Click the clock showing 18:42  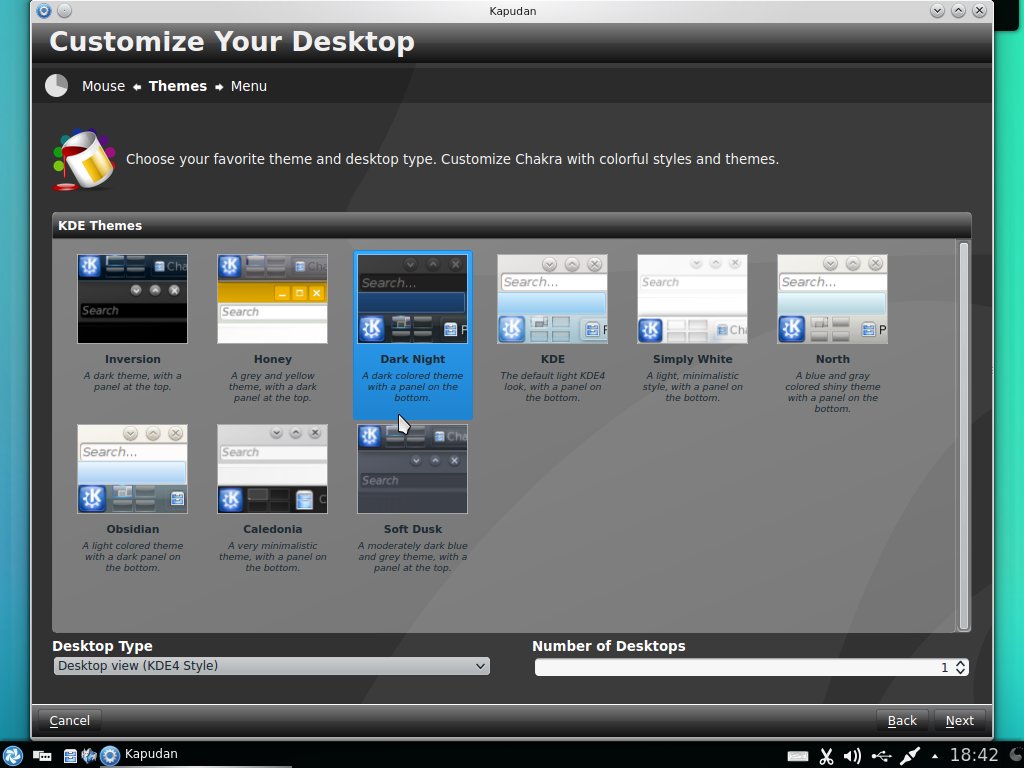click(x=974, y=756)
